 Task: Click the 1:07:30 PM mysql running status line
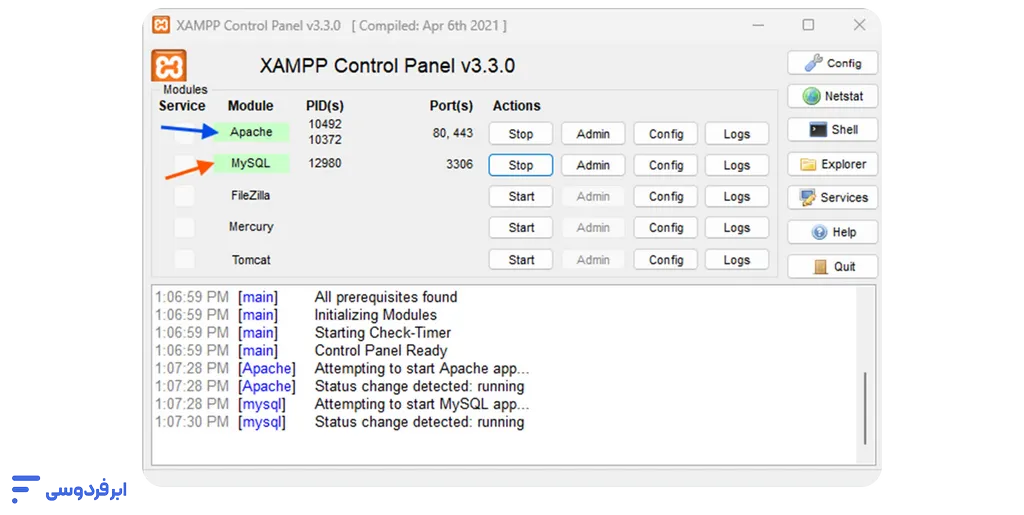[340, 422]
